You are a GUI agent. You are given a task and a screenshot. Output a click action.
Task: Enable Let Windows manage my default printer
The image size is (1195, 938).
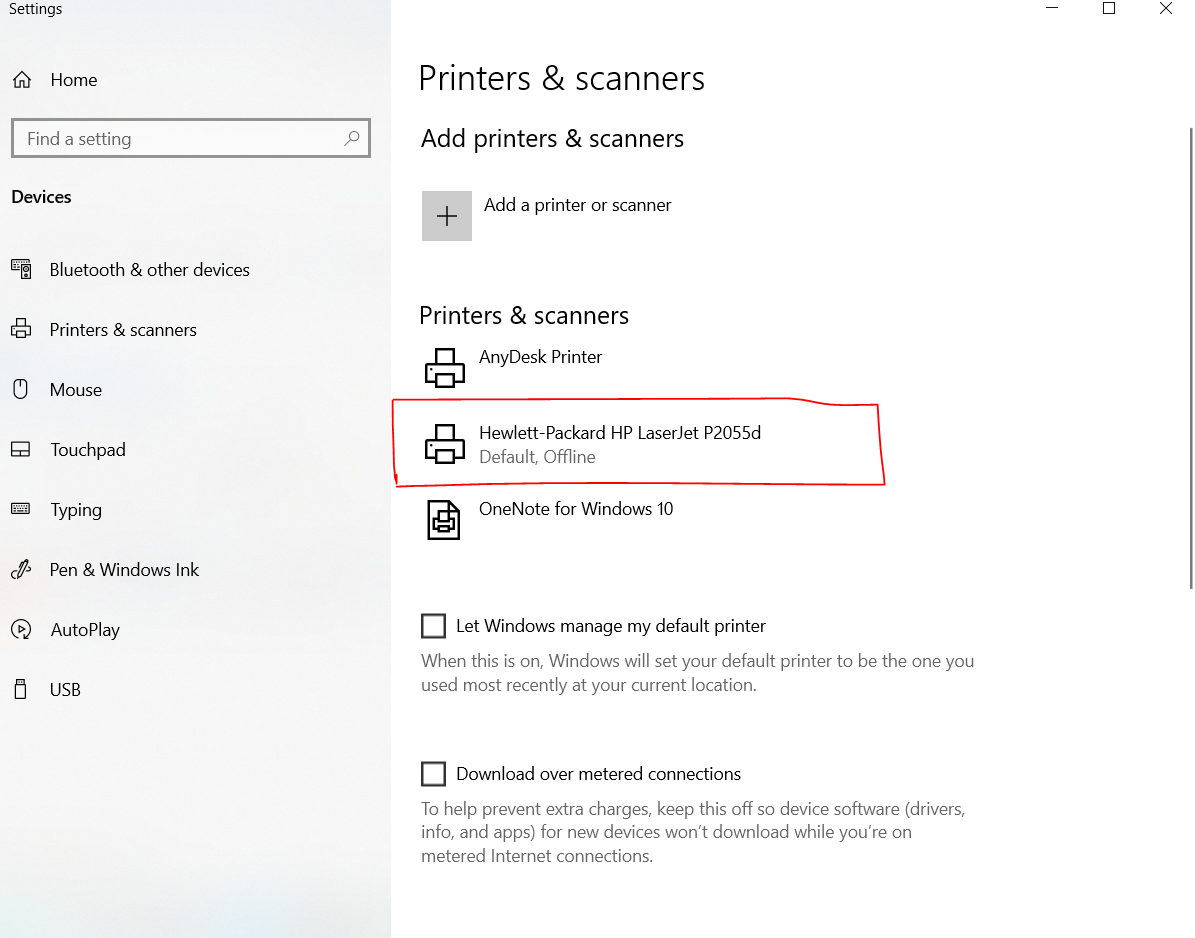pyautogui.click(x=433, y=625)
